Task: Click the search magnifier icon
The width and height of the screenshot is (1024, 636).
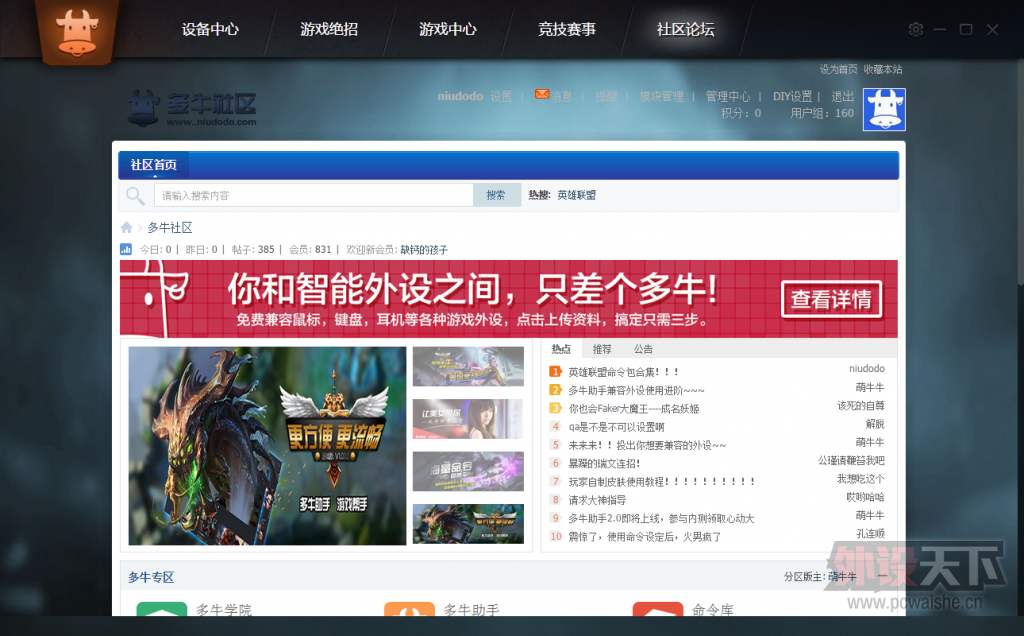Action: coord(135,195)
